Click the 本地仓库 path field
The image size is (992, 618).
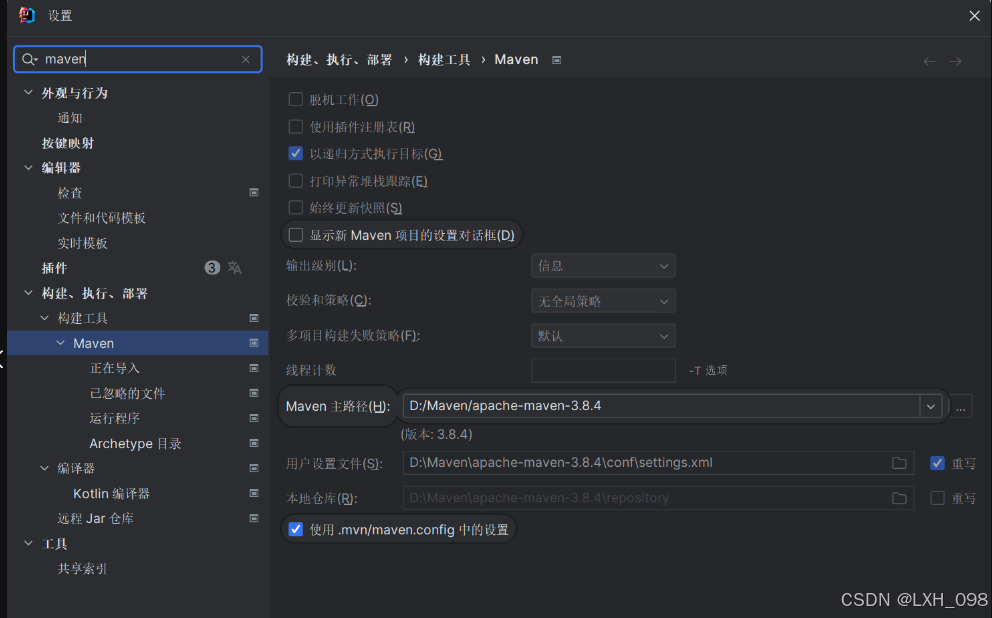(x=658, y=498)
